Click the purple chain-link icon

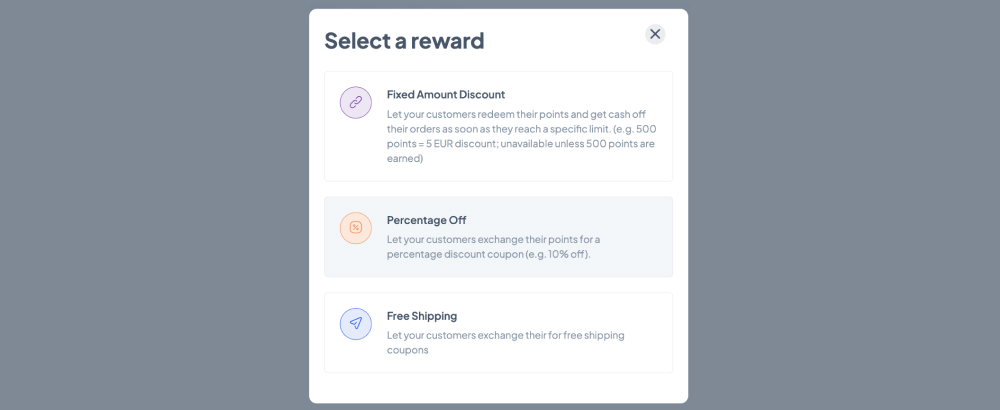(356, 103)
